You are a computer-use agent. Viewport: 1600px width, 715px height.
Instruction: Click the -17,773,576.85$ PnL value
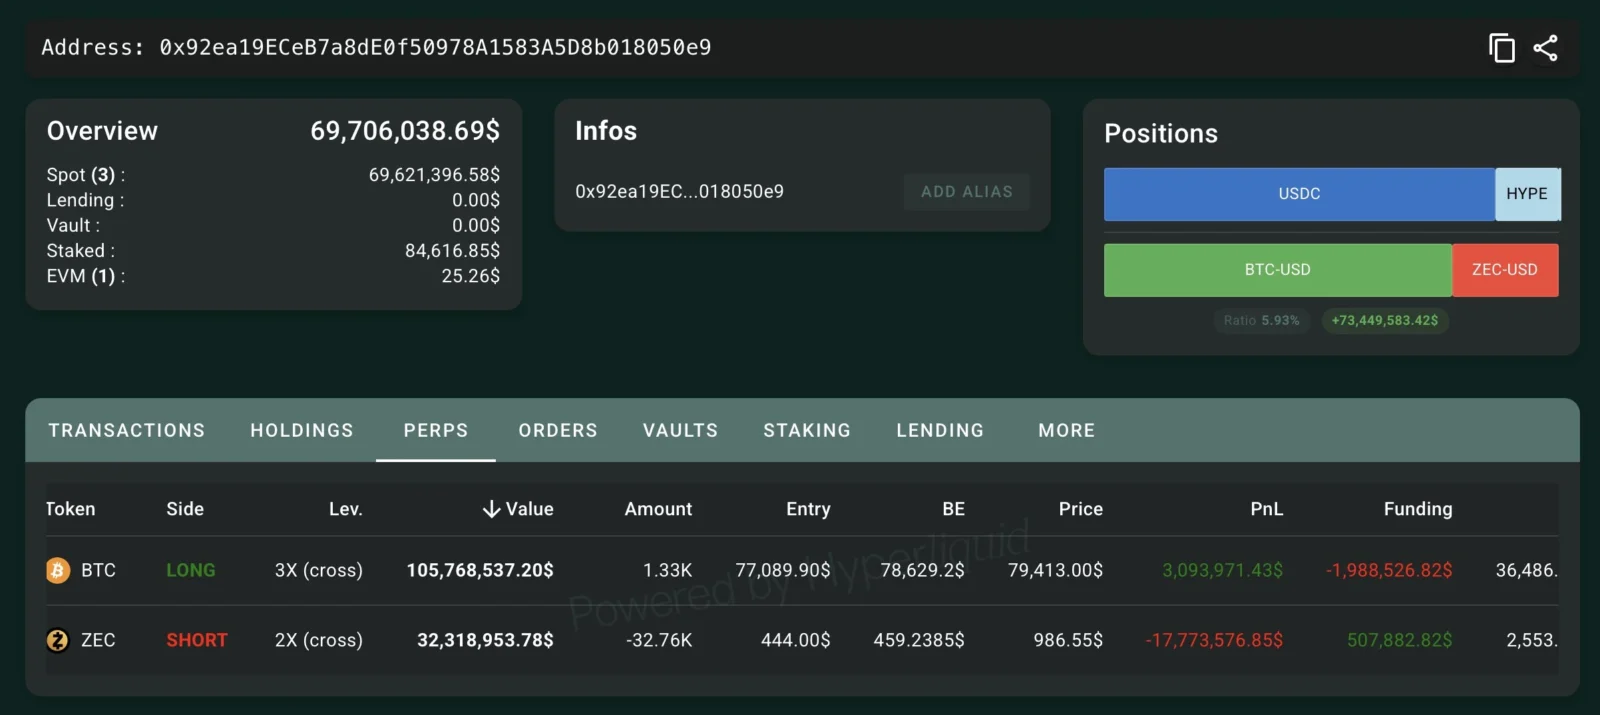1214,640
